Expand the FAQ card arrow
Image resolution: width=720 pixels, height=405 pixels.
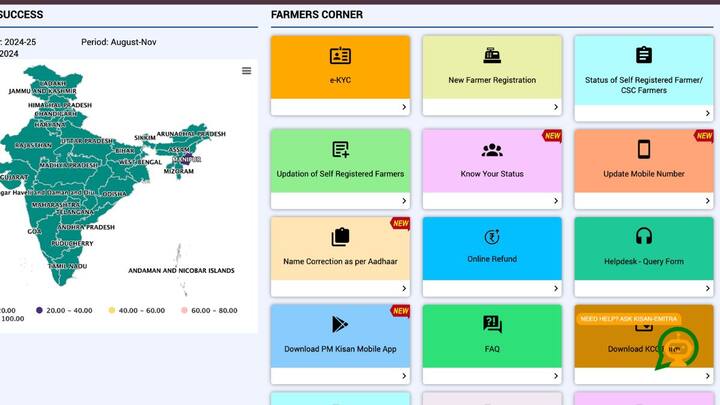click(556, 376)
